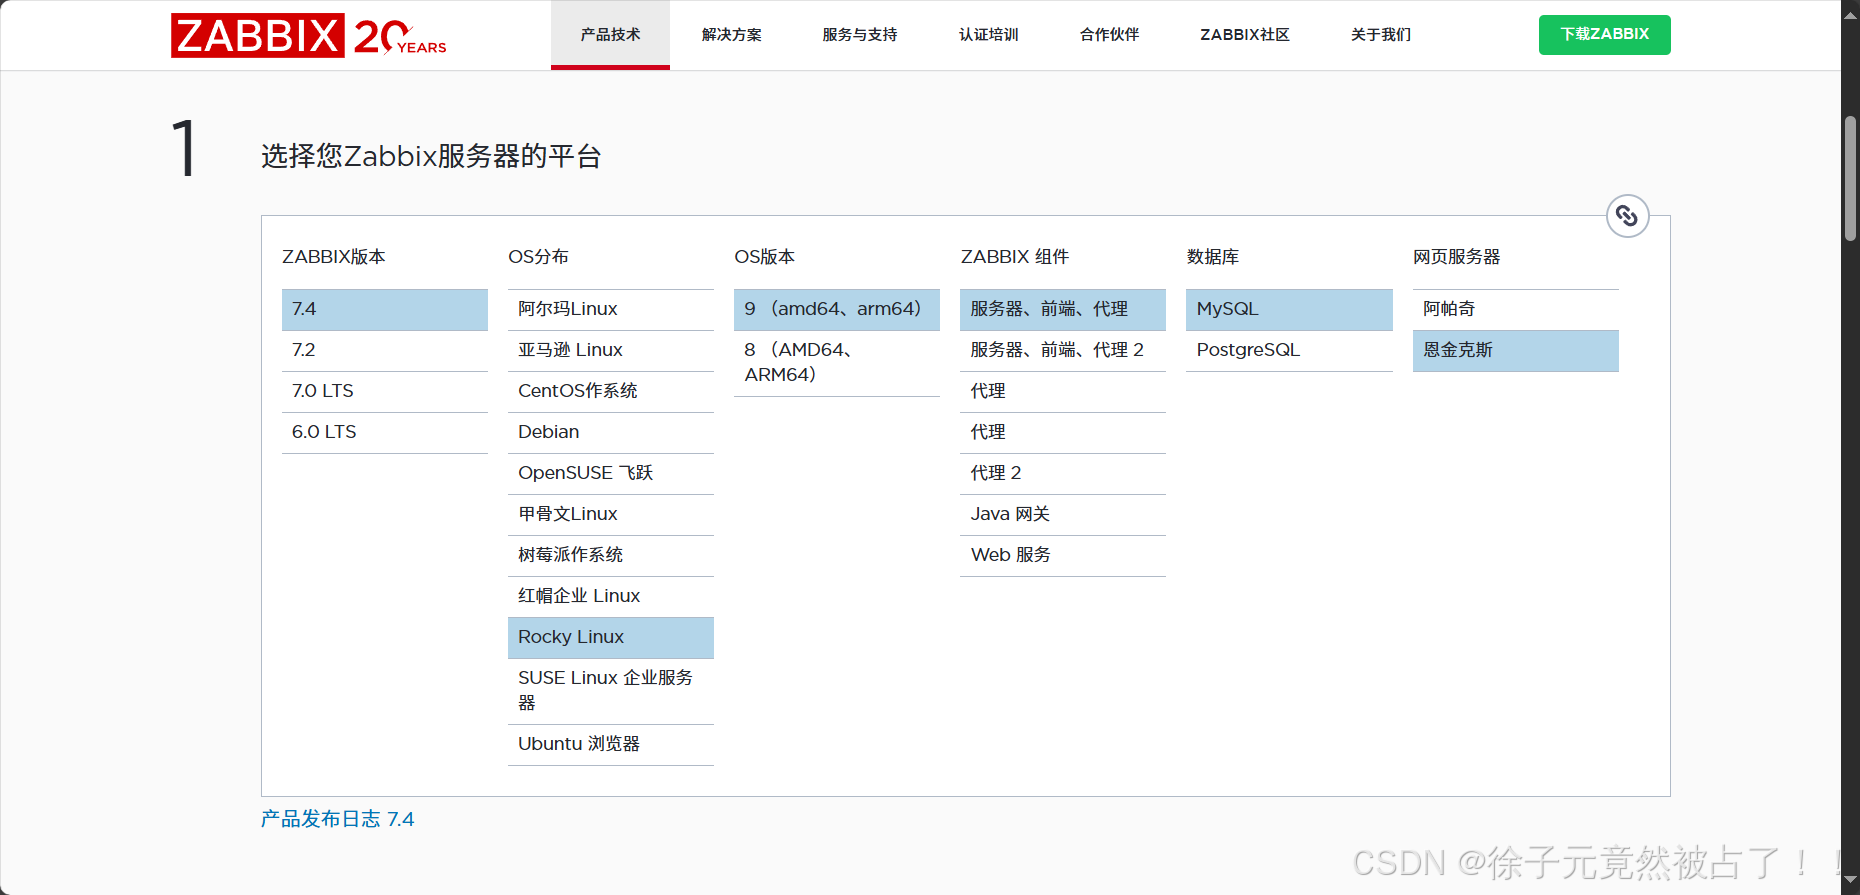Screen dimensions: 1860x895
Task: Open the 产品技术 menu tab
Action: coord(610,35)
